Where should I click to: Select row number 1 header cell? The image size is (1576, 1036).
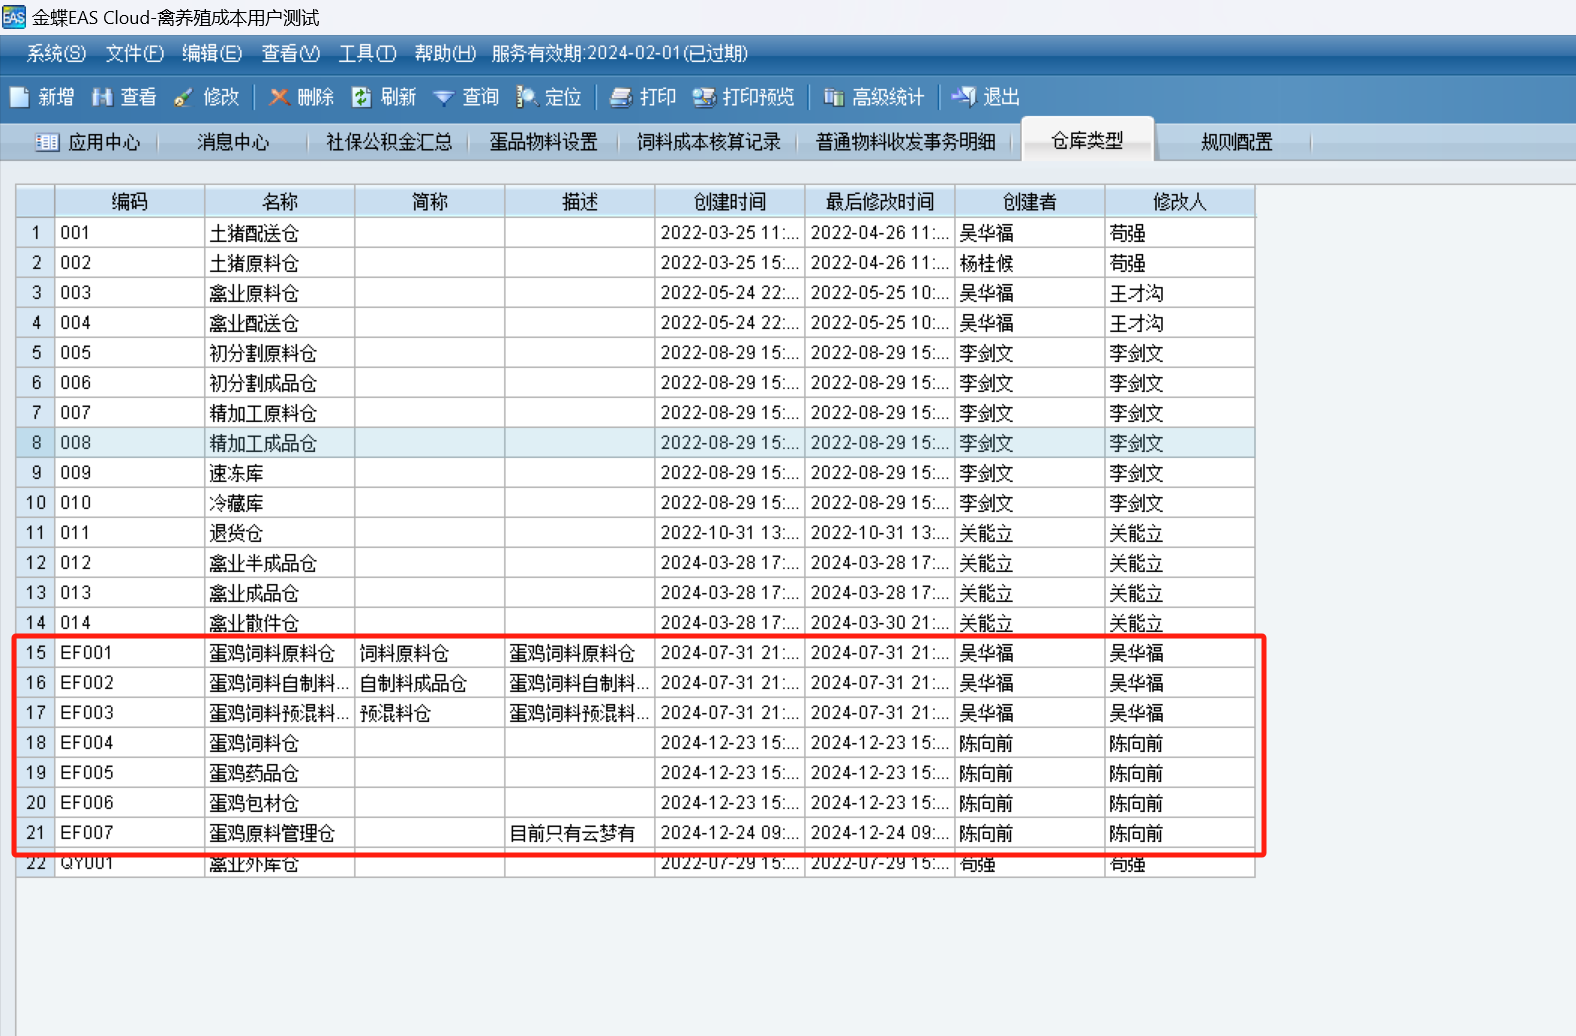(36, 233)
